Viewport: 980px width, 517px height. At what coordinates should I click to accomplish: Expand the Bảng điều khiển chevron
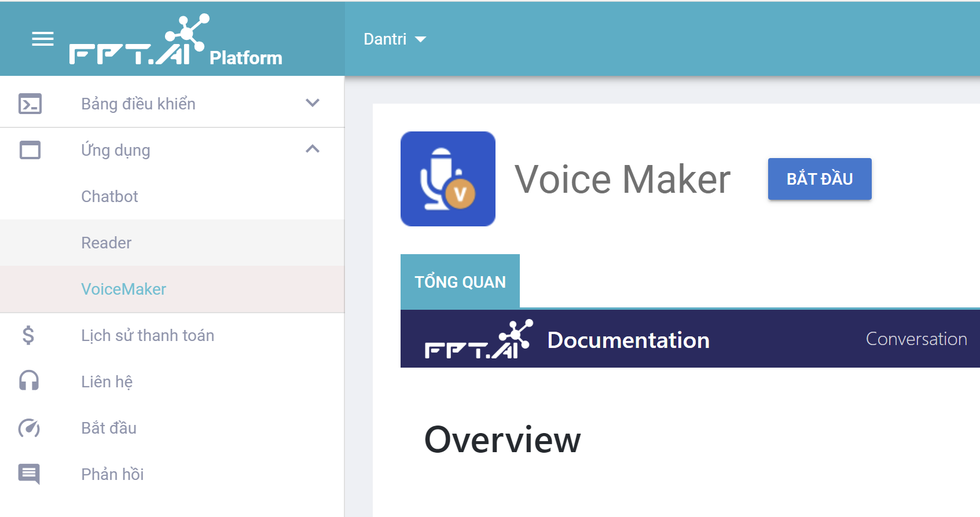pyautogui.click(x=312, y=103)
